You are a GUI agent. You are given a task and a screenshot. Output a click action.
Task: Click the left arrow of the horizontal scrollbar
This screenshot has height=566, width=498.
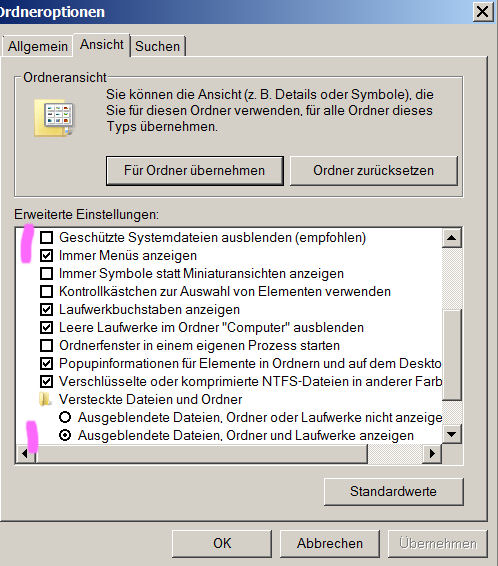25,454
